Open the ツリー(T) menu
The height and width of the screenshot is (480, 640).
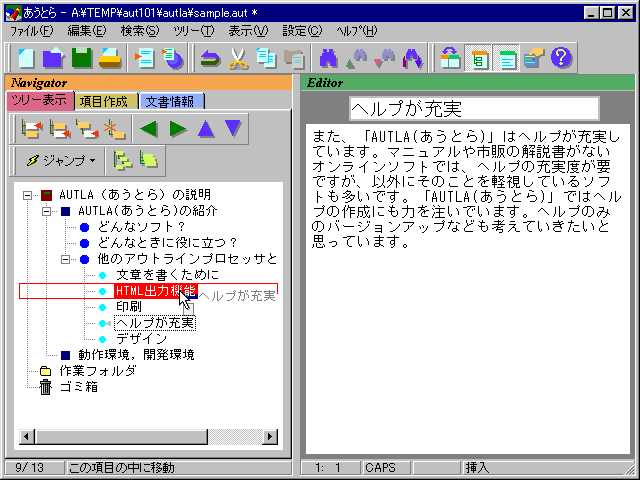click(x=193, y=31)
